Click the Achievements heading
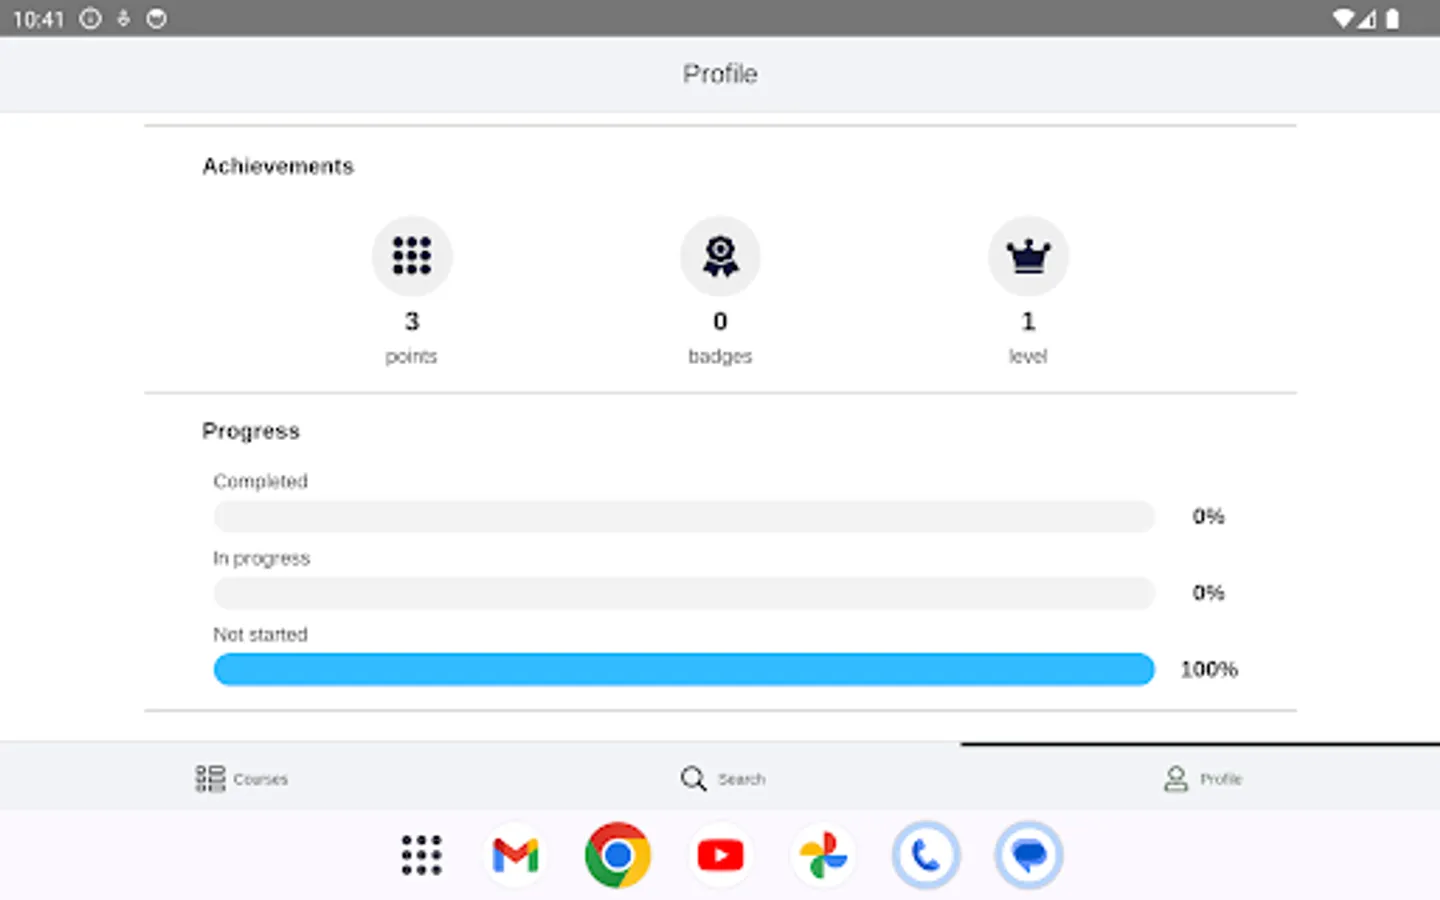1440x900 pixels. coord(278,166)
